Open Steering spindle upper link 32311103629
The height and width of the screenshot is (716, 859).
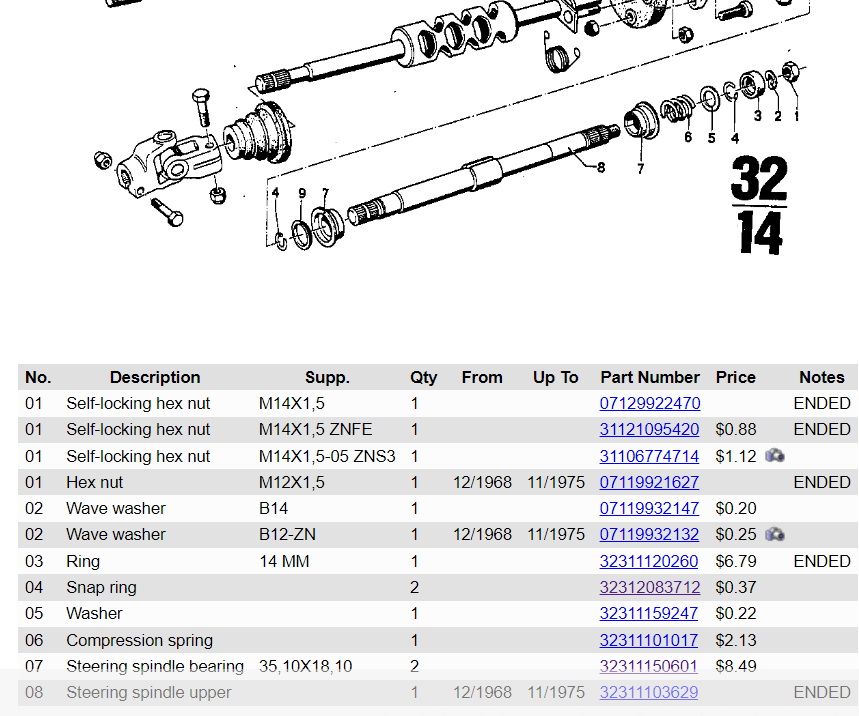pos(649,692)
